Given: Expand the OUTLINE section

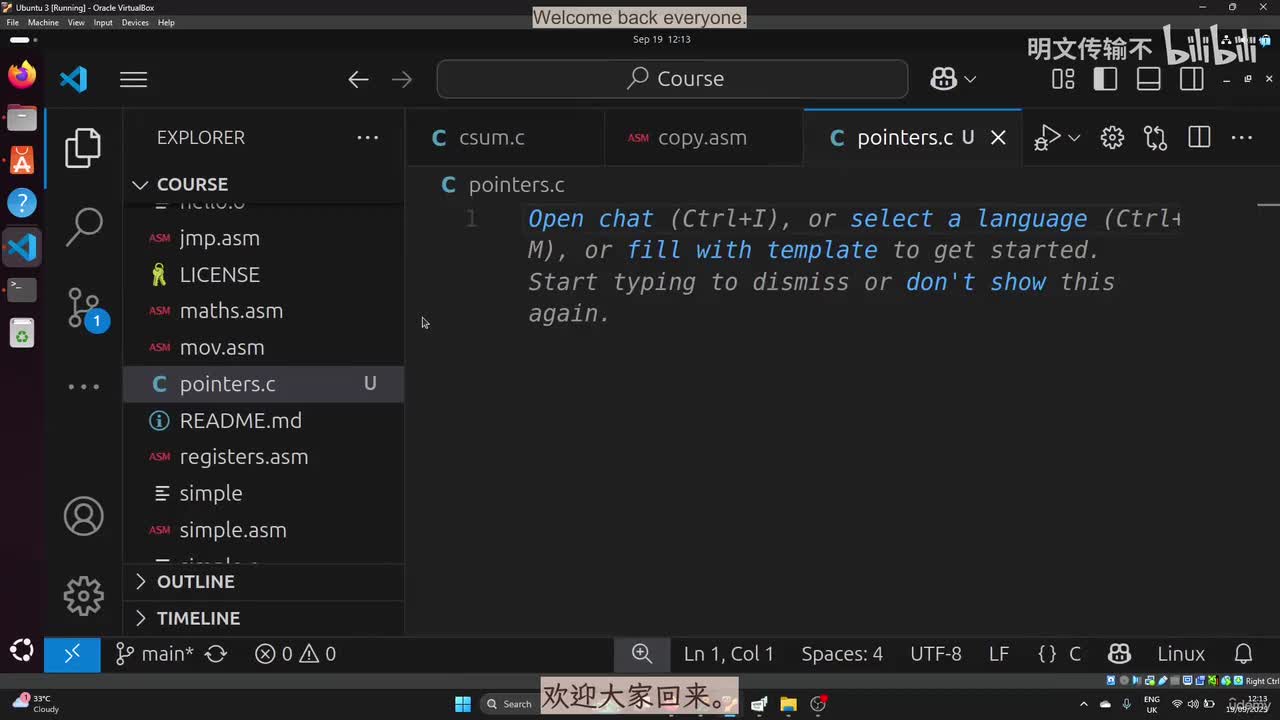Looking at the screenshot, I should coord(263,582).
